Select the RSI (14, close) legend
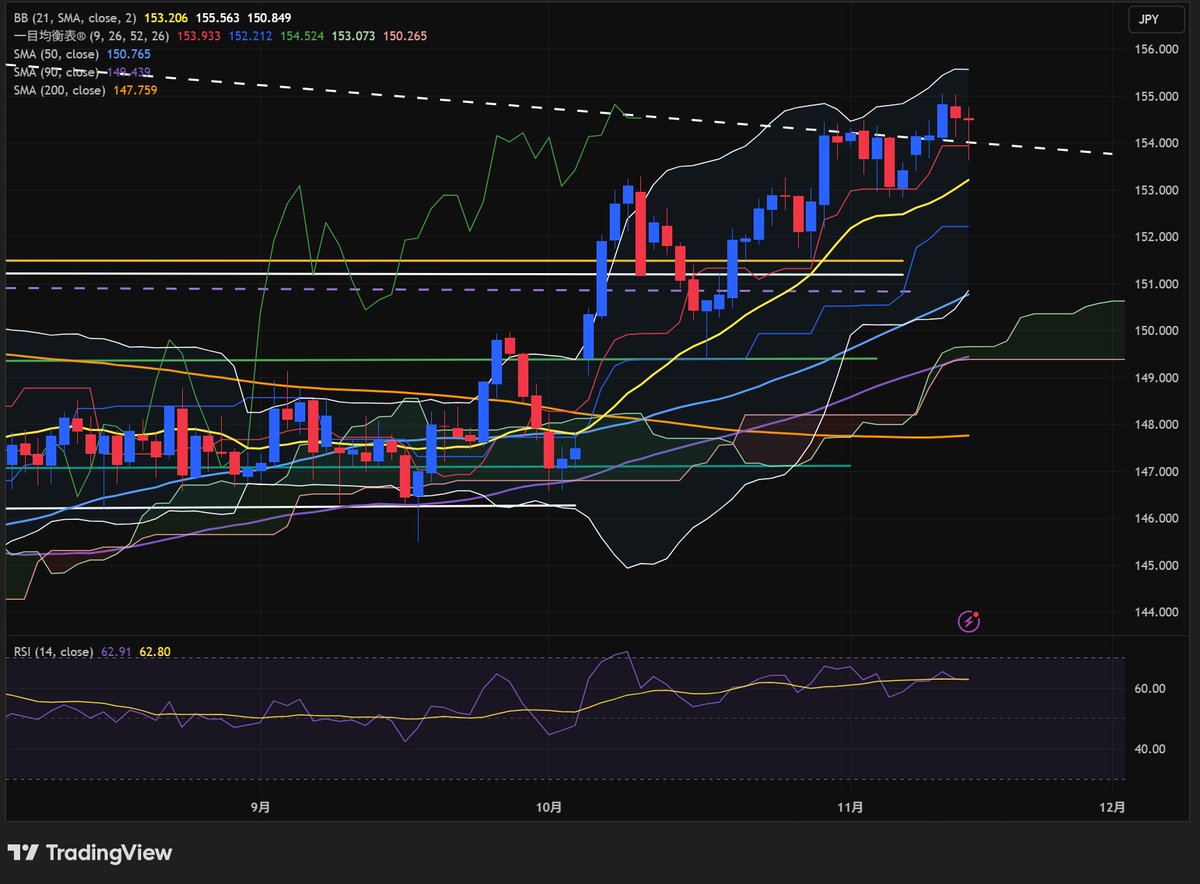1200x884 pixels. 54,652
